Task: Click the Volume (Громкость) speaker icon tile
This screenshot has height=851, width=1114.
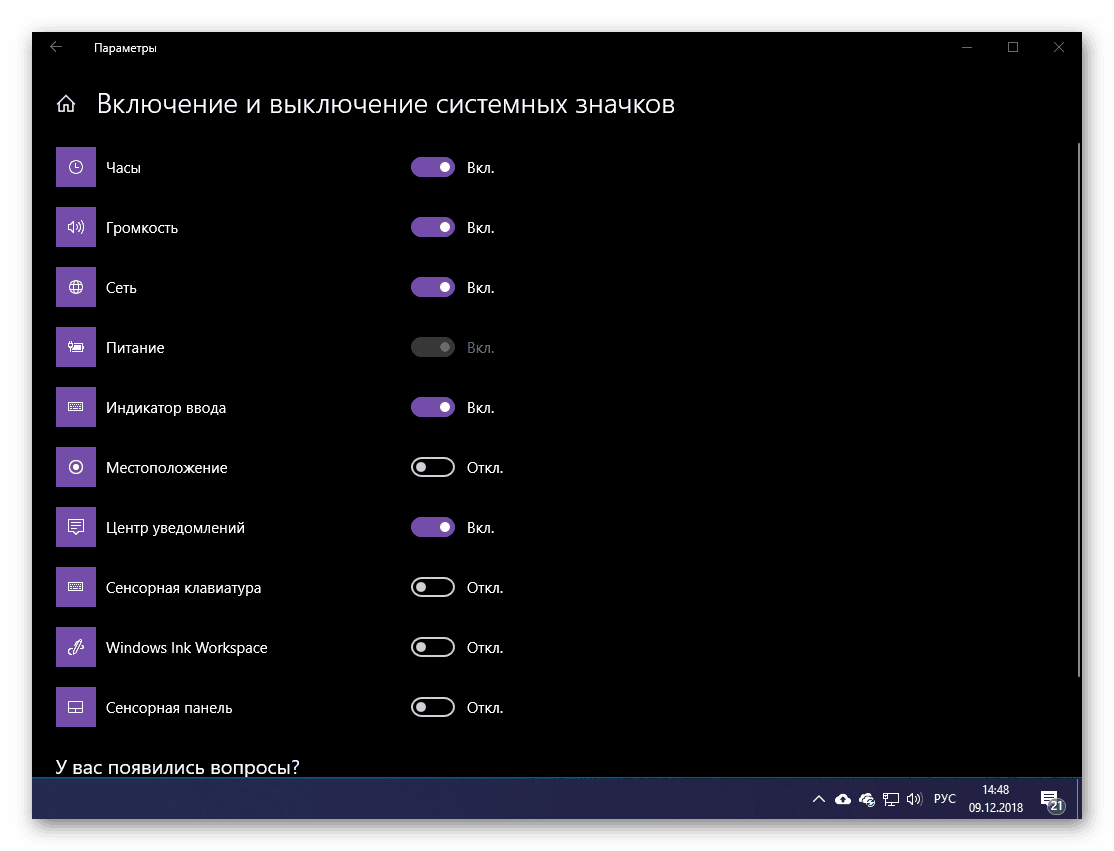Action: 76,227
